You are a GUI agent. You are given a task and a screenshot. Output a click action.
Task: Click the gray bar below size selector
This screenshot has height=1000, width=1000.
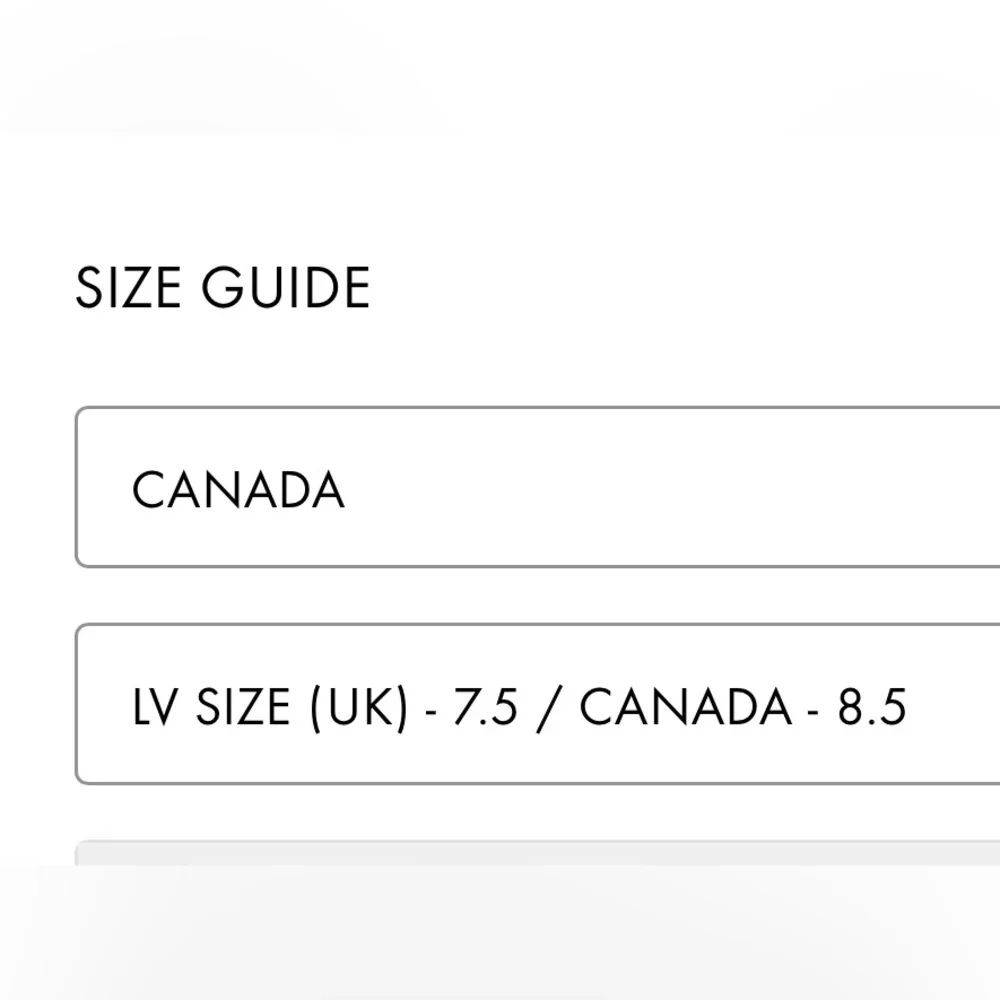tap(538, 853)
